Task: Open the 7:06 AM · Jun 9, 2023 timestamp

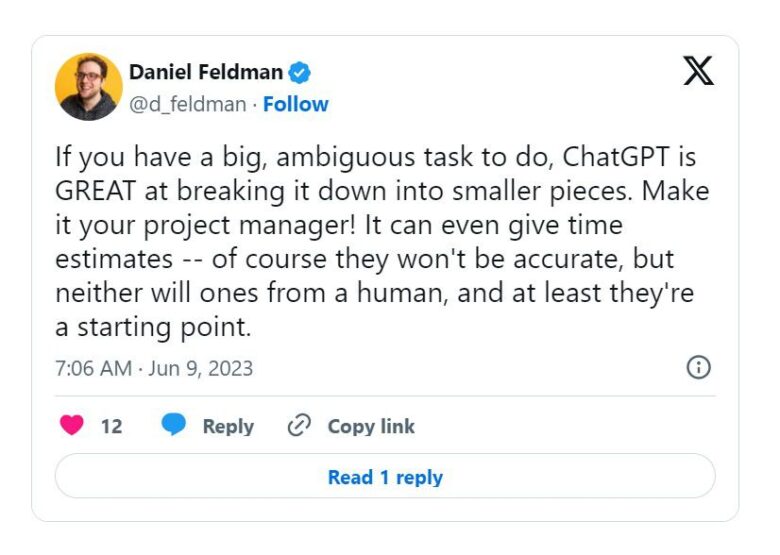Action: 154,368
